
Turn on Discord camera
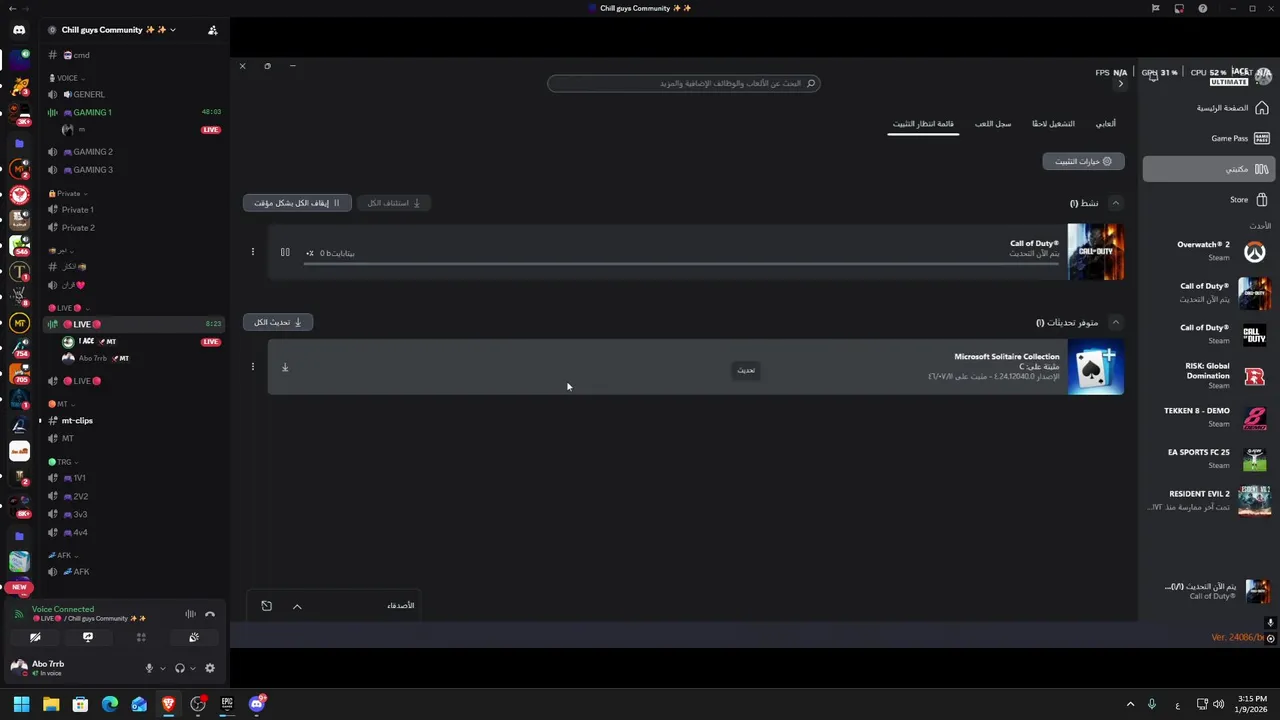[35, 637]
